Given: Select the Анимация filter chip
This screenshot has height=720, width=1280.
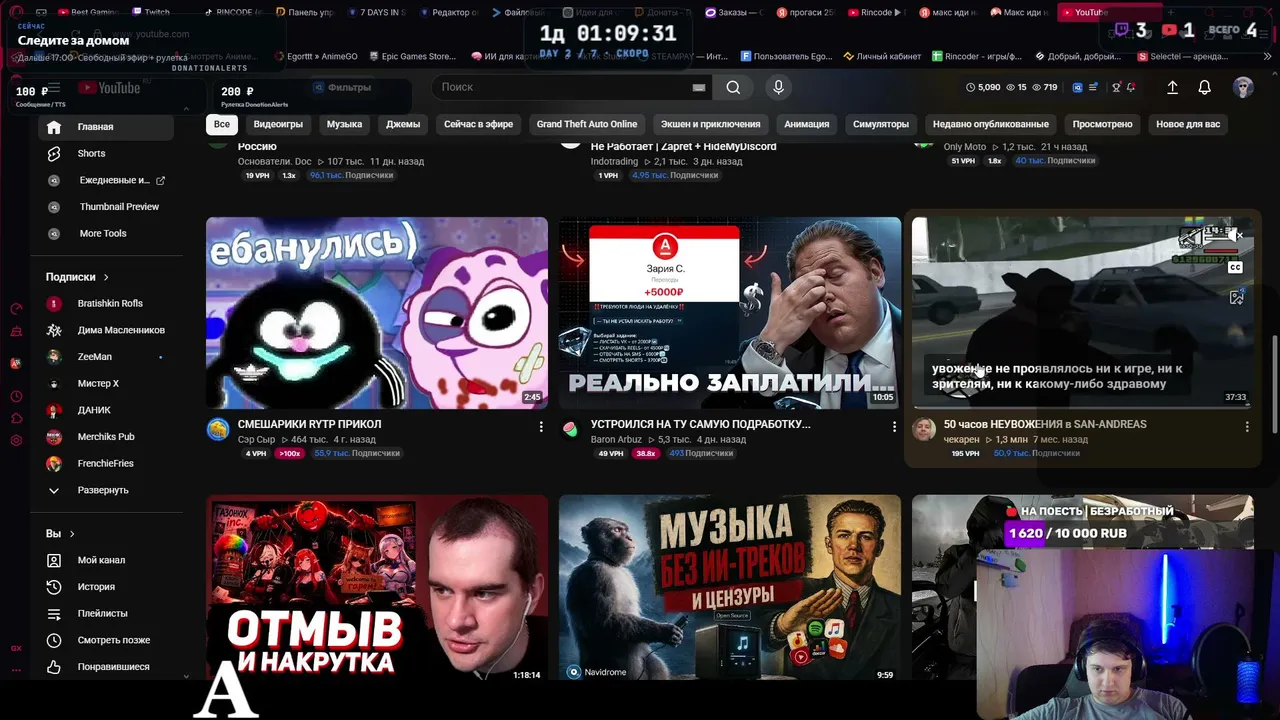Looking at the screenshot, I should 807,124.
